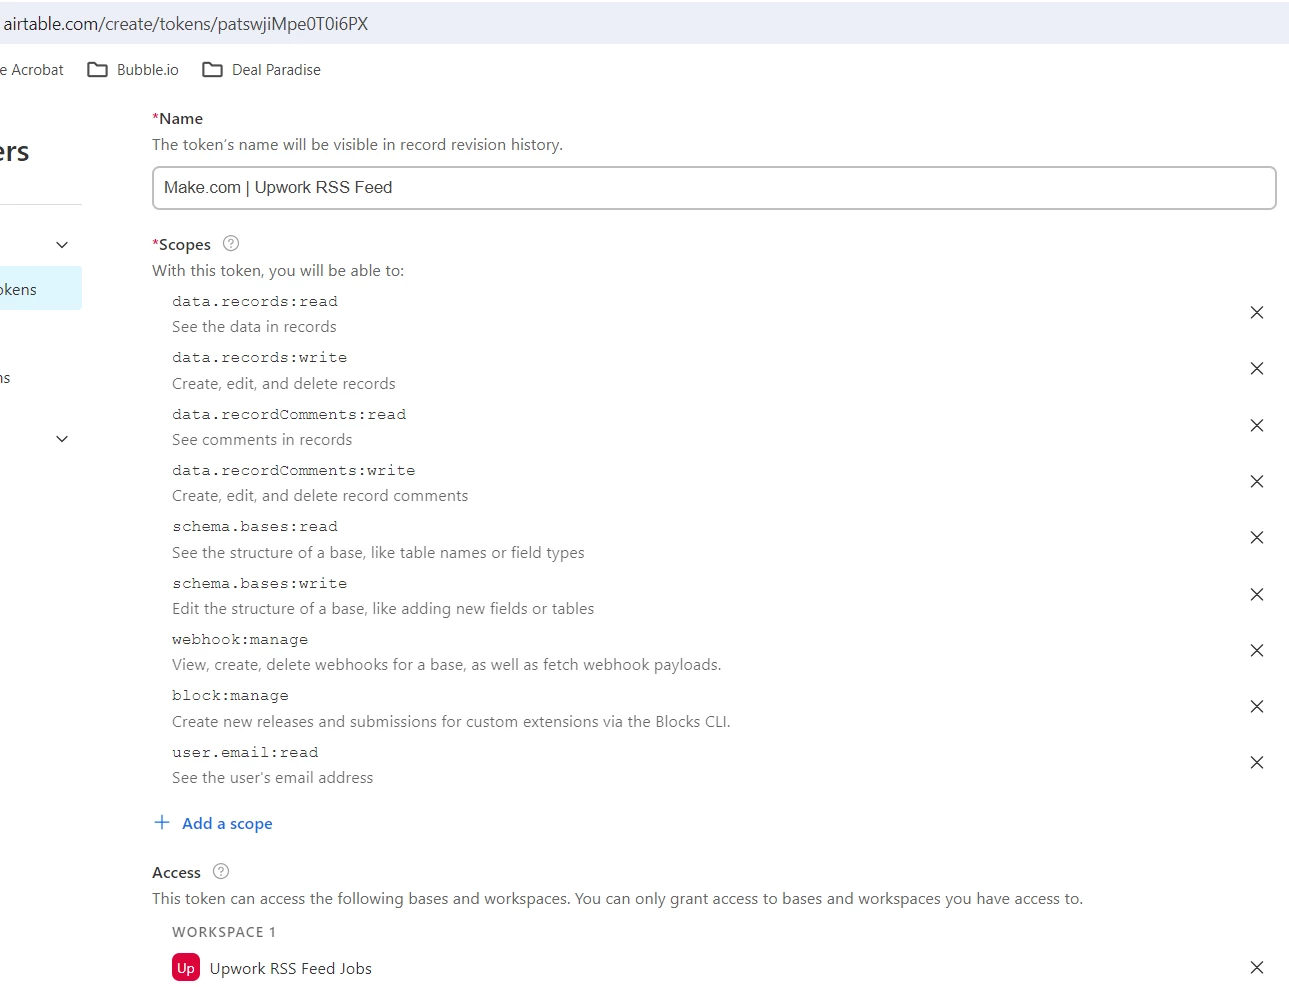Image resolution: width=1289 pixels, height=987 pixels.
Task: Click the data.records:write scope name
Action: point(260,358)
